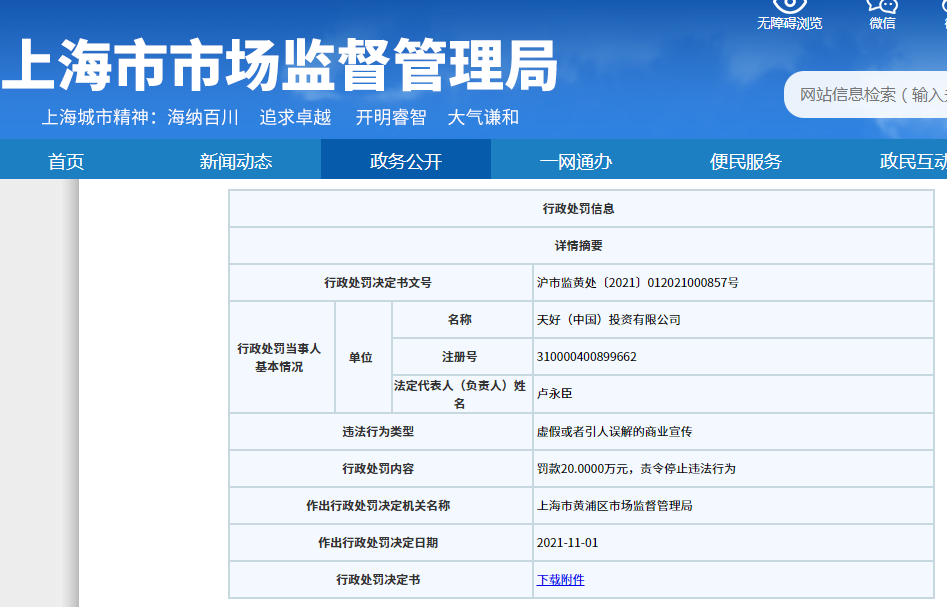Viewport: 947px width, 607px height.
Task: Click the 上海市市场监督管理局 site title
Action: 280,65
